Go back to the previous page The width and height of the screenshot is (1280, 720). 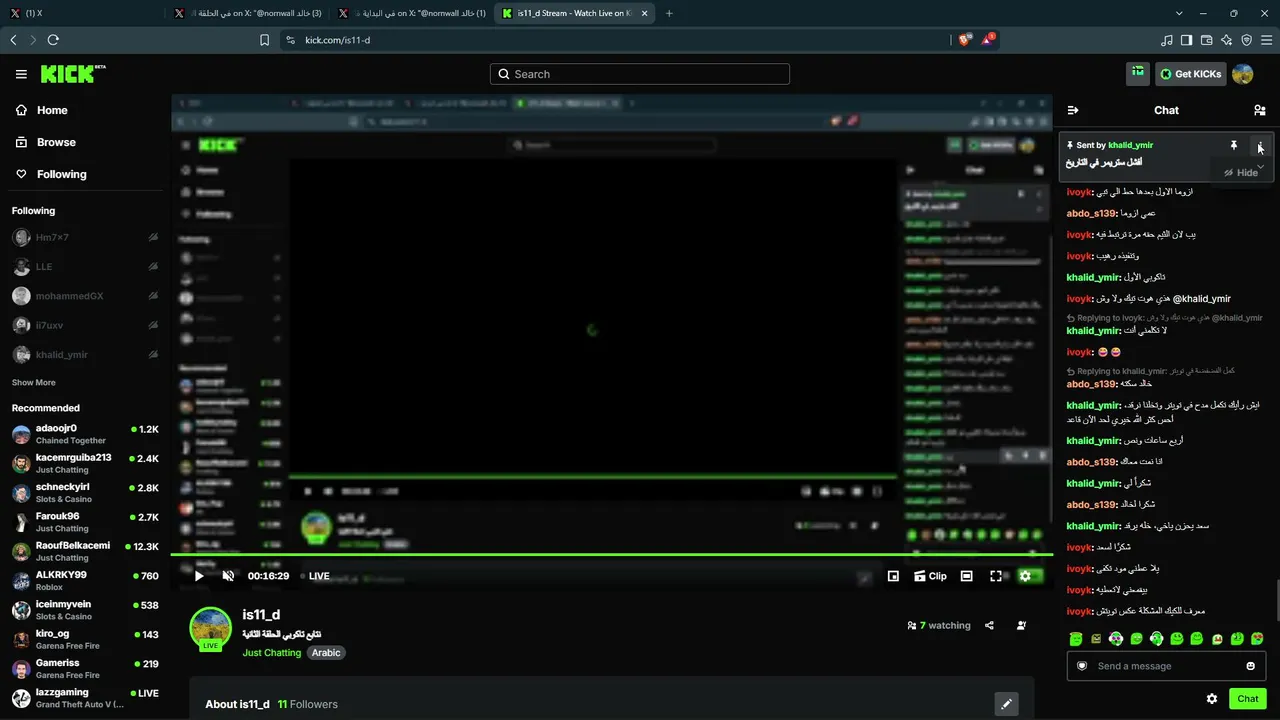[13, 40]
